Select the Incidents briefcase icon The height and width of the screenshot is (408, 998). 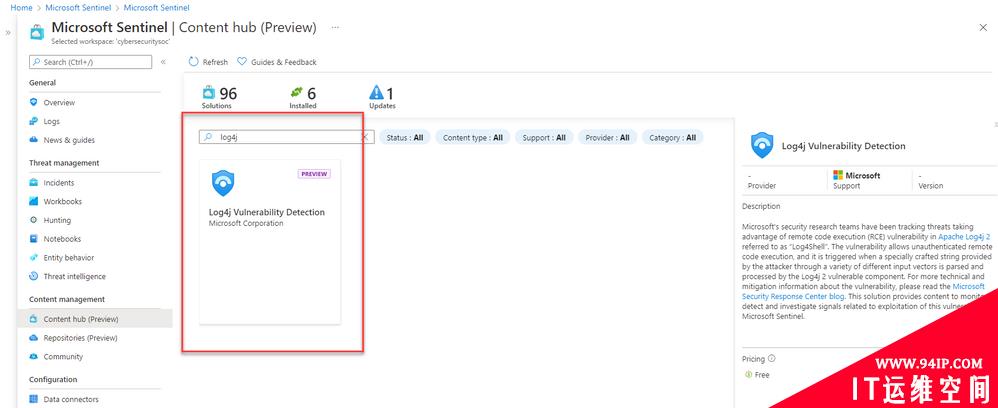pos(34,183)
